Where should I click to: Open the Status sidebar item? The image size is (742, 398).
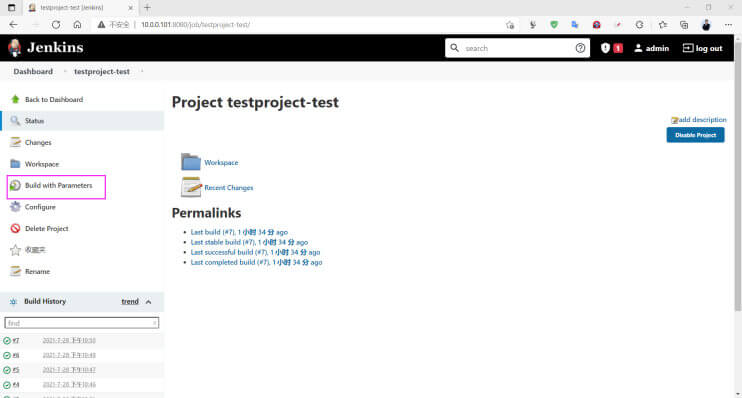(34, 121)
